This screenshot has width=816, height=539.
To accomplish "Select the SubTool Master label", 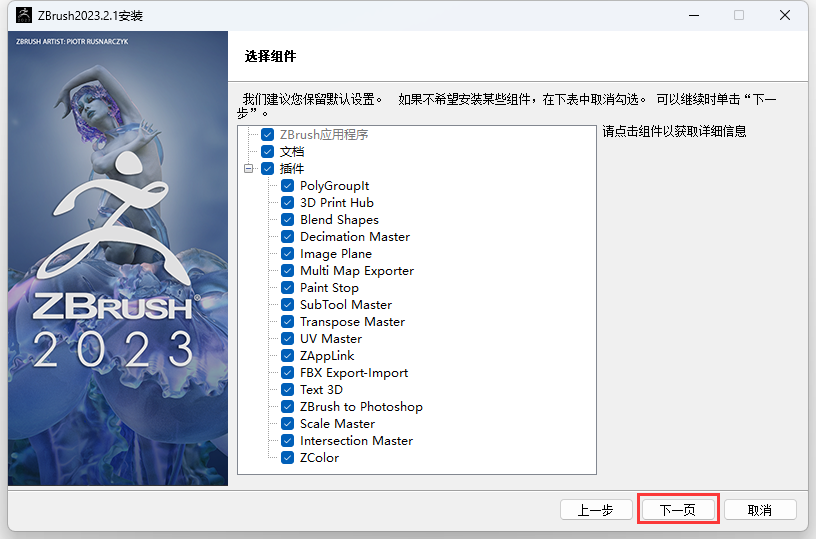I will click(x=346, y=304).
